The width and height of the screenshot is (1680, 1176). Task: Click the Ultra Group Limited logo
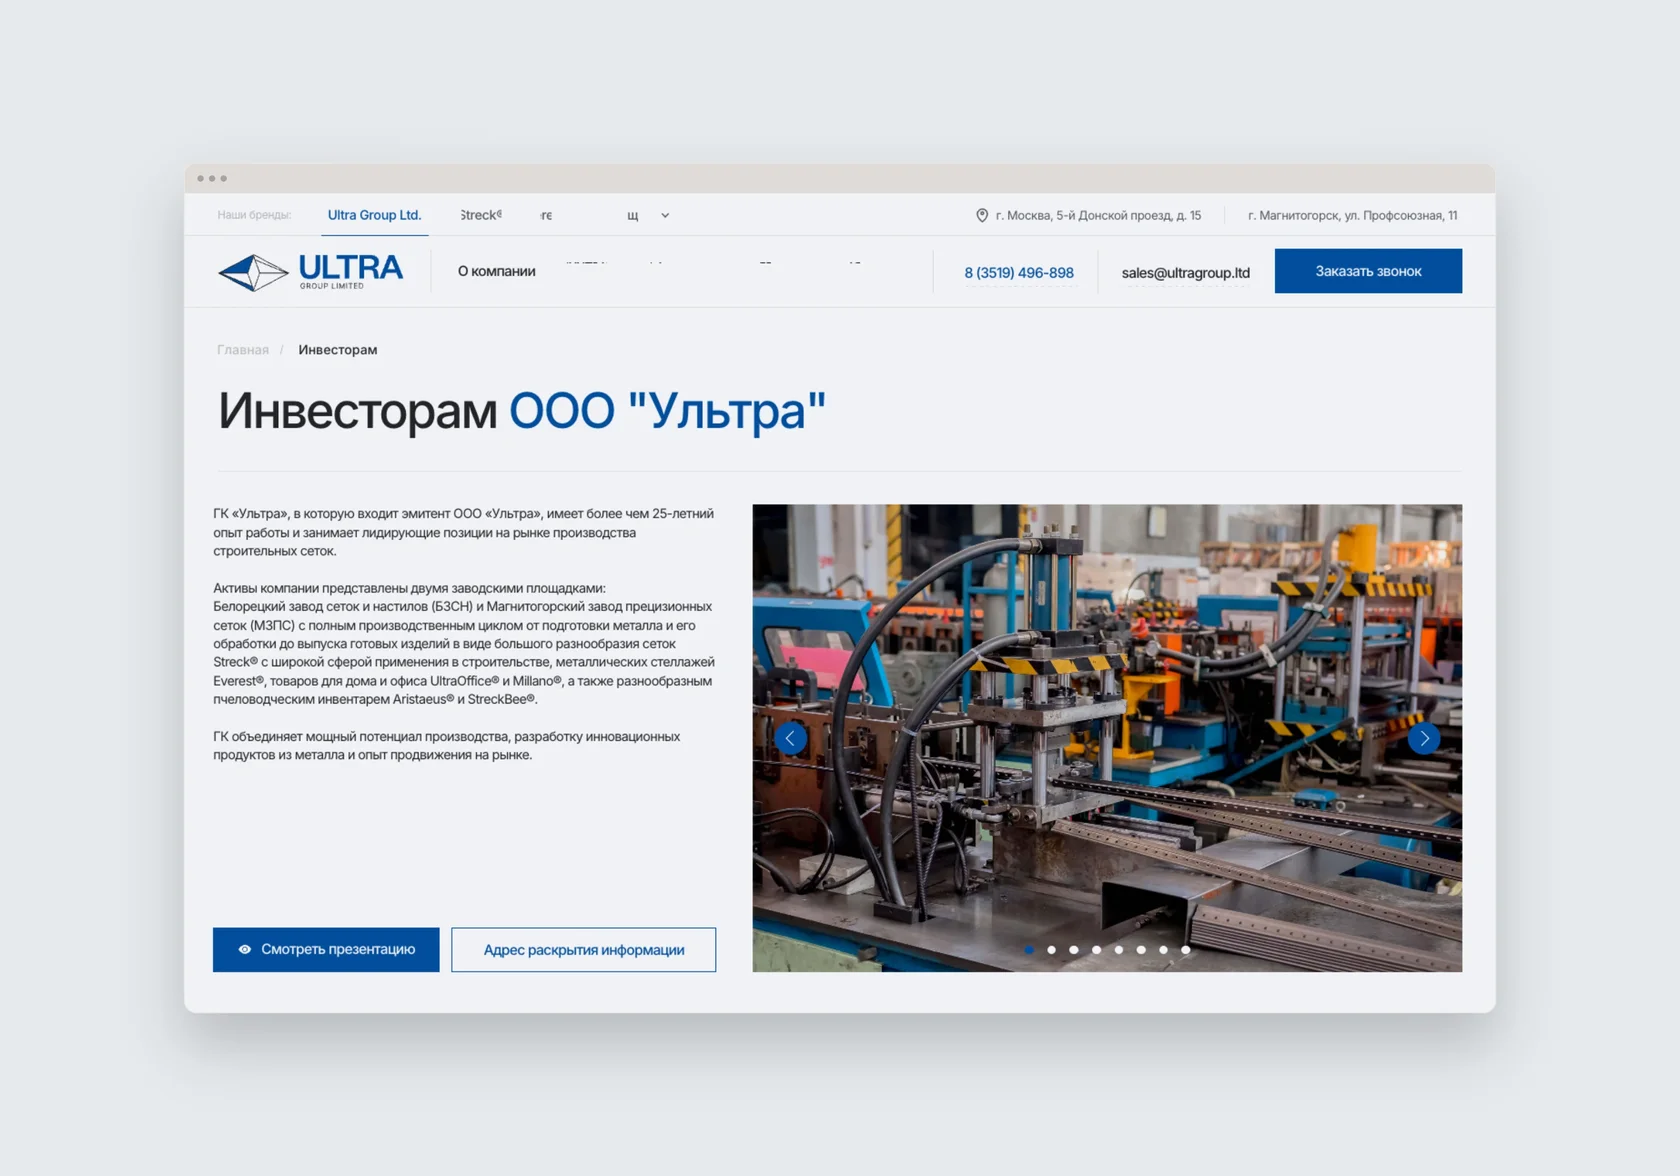coord(310,271)
